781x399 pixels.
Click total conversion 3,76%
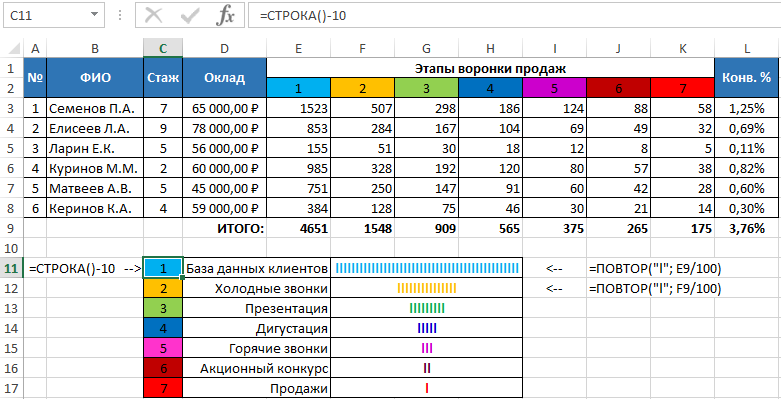(747, 229)
